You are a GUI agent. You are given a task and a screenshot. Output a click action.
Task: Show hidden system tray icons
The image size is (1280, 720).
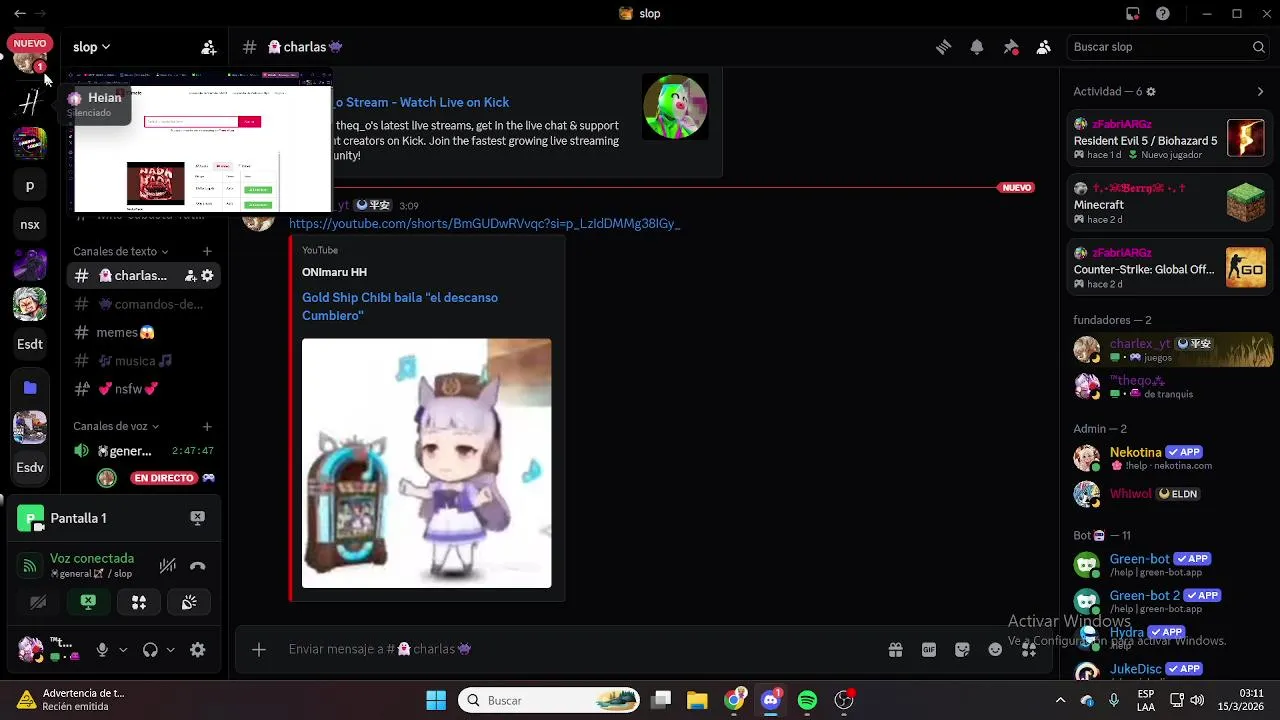1060,700
